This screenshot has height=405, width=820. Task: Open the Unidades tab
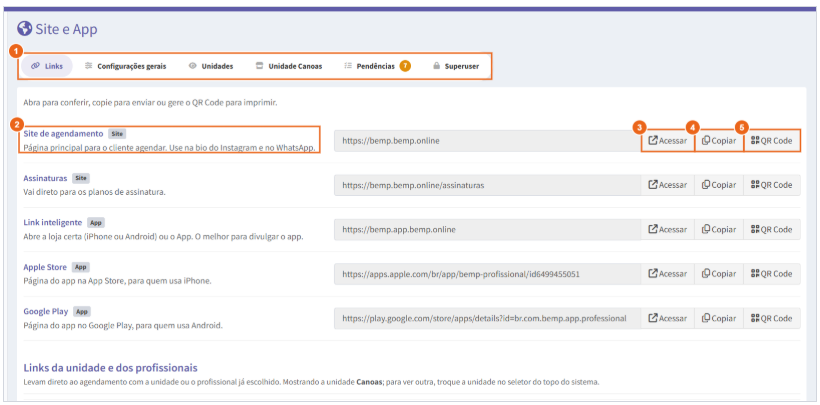(x=211, y=66)
